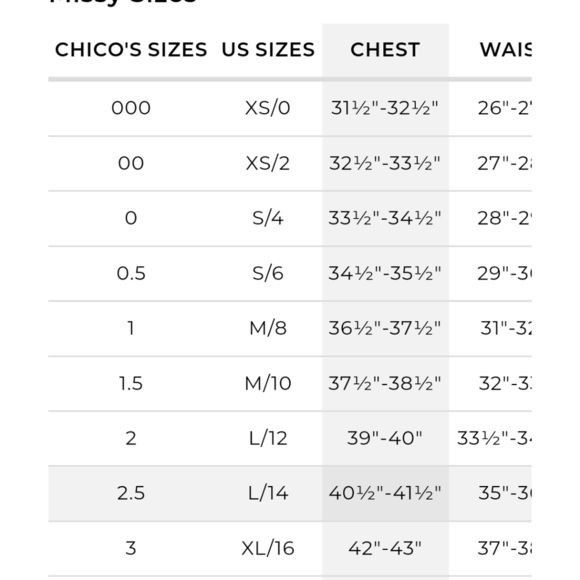Select chest value 33½"-34½"
This screenshot has width=580, height=580.
[x=385, y=218]
